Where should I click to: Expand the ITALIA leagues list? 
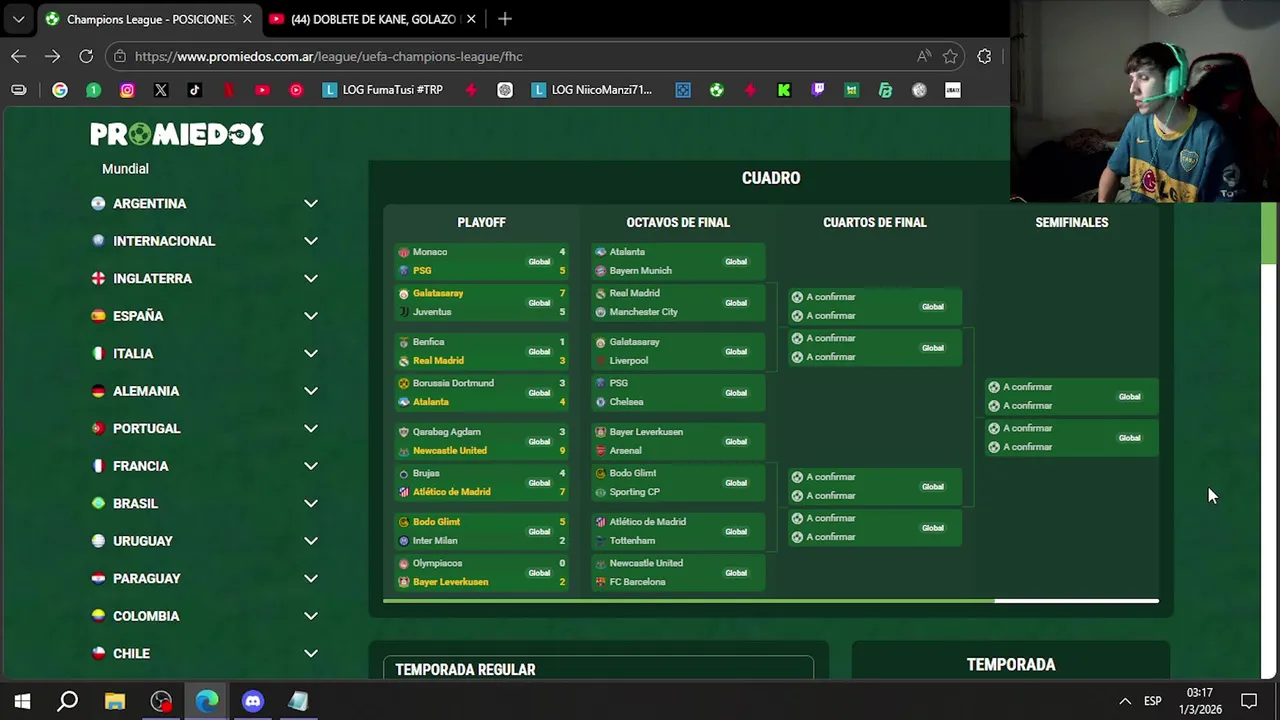311,353
